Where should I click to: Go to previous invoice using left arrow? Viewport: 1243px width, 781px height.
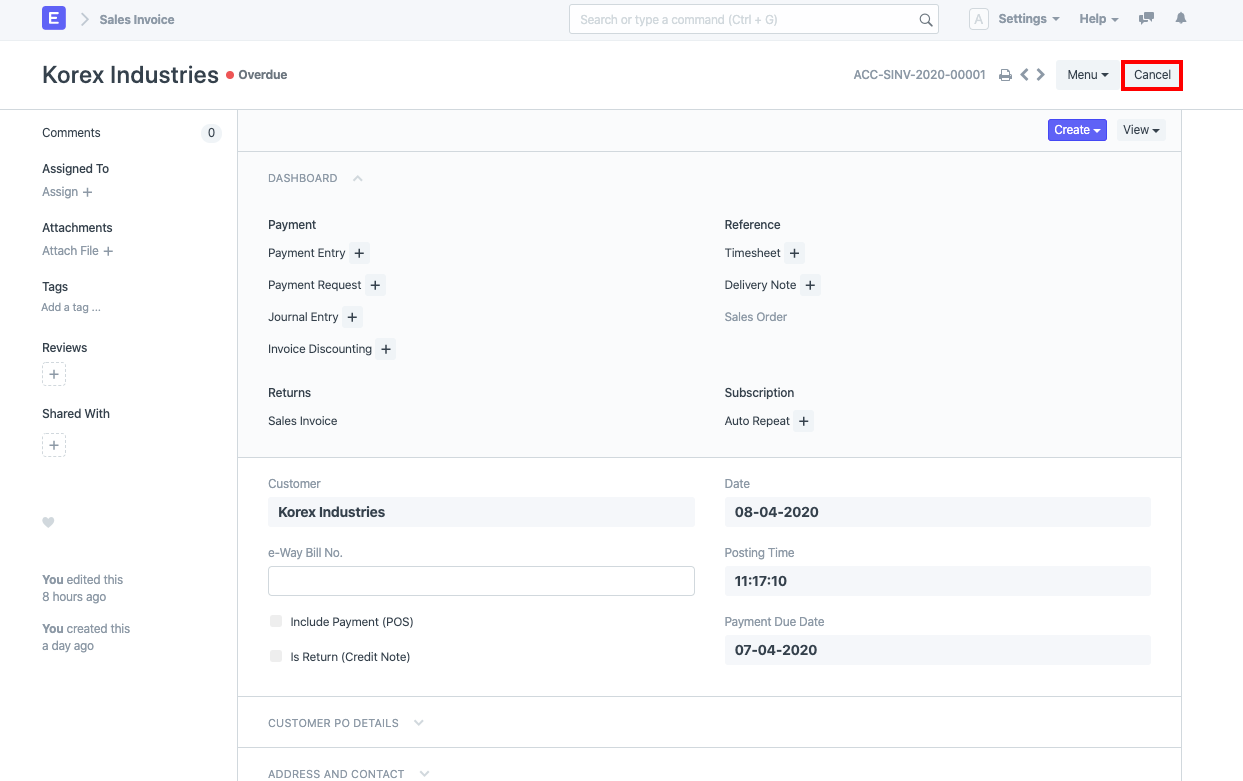pyautogui.click(x=1024, y=75)
